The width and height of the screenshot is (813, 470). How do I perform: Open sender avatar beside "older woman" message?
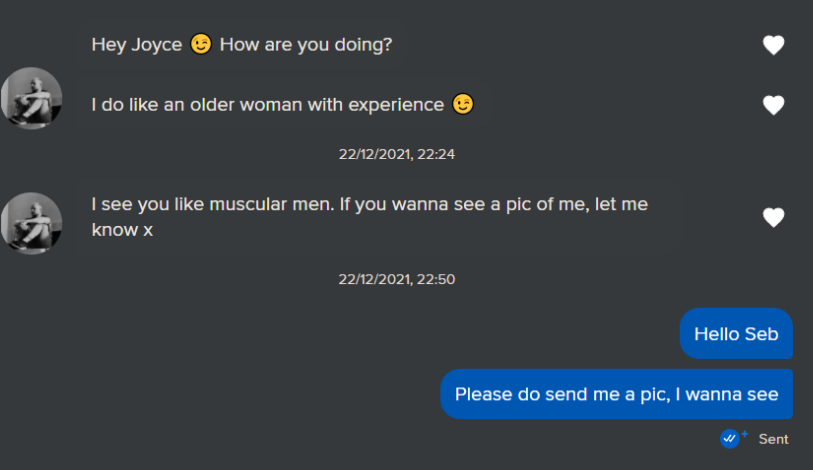coord(32,98)
